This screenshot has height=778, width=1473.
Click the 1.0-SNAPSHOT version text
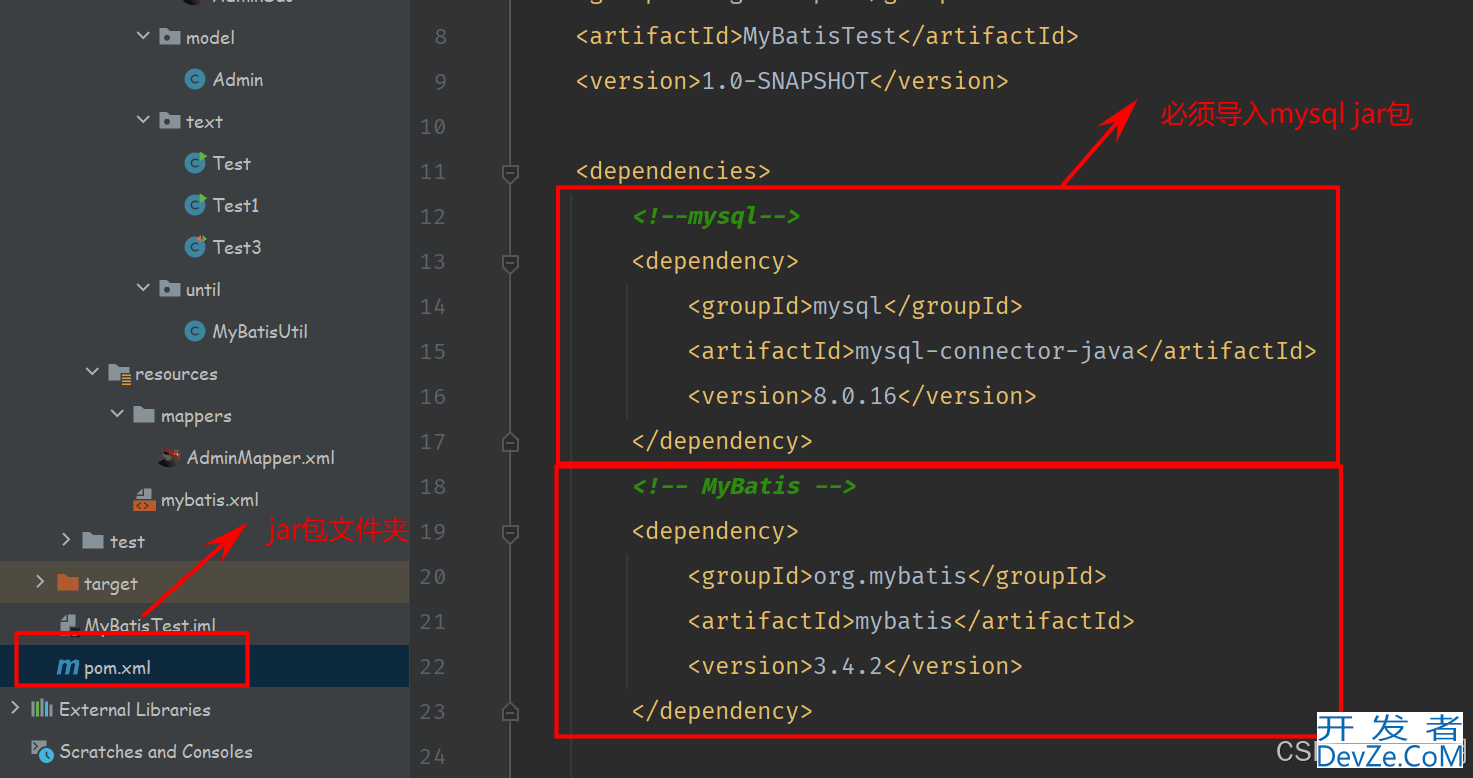point(786,81)
